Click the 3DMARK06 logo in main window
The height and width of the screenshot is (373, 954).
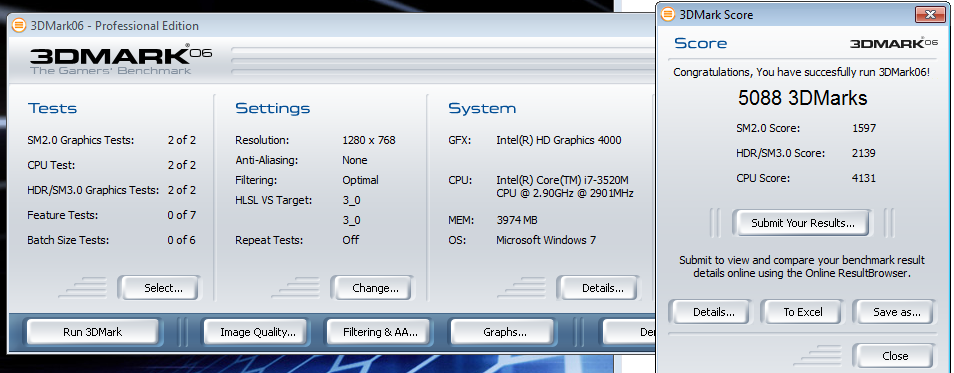click(120, 59)
